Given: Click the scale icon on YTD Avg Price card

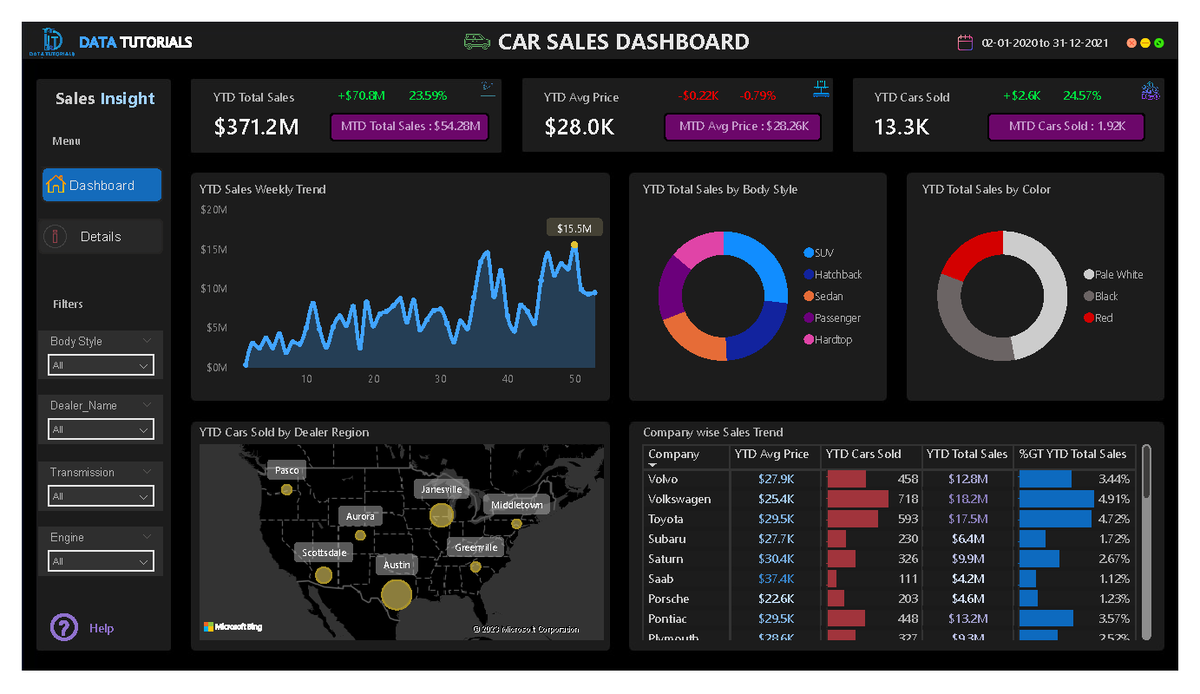Looking at the screenshot, I should [821, 88].
